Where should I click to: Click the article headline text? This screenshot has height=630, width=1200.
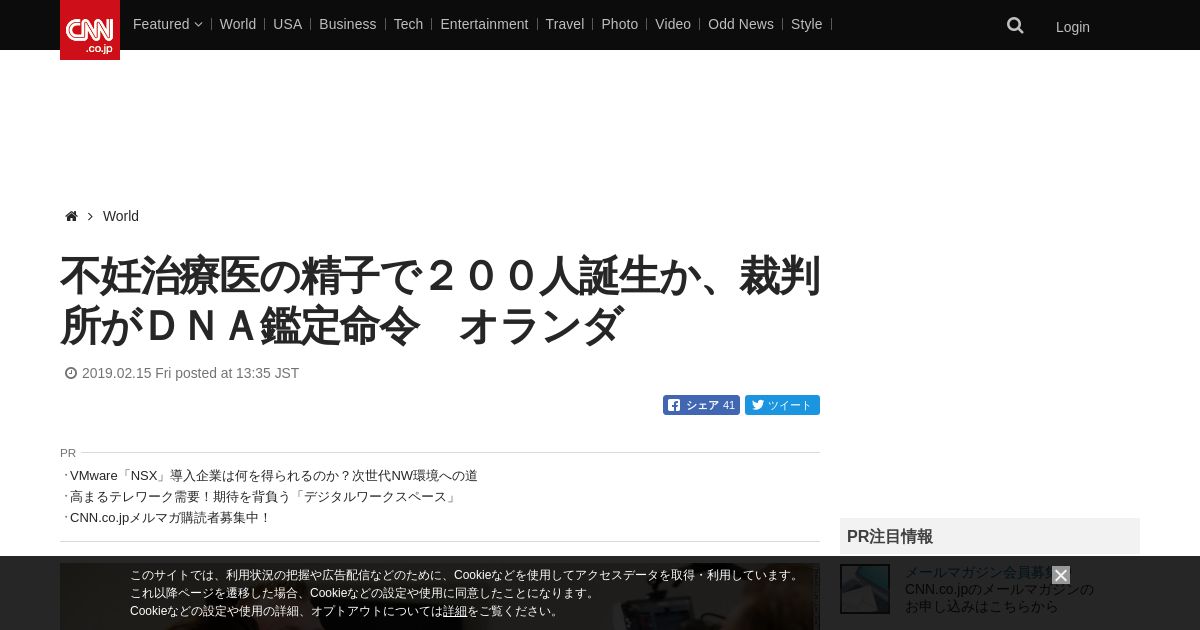click(440, 301)
